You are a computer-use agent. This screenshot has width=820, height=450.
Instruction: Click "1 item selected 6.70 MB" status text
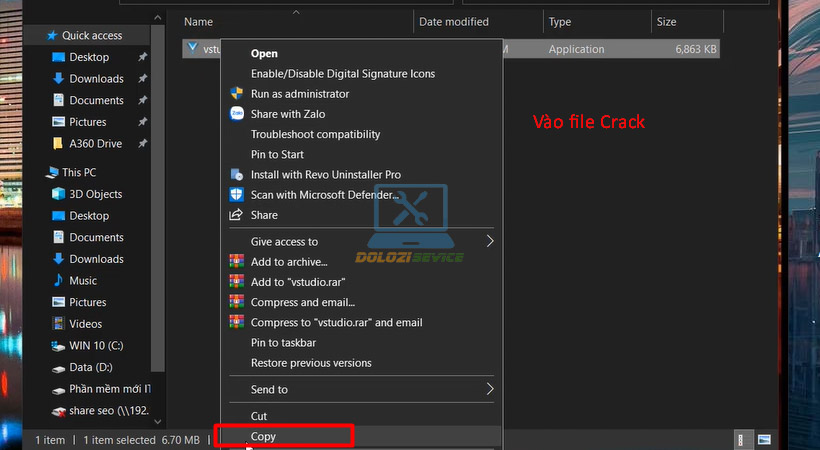tap(141, 440)
